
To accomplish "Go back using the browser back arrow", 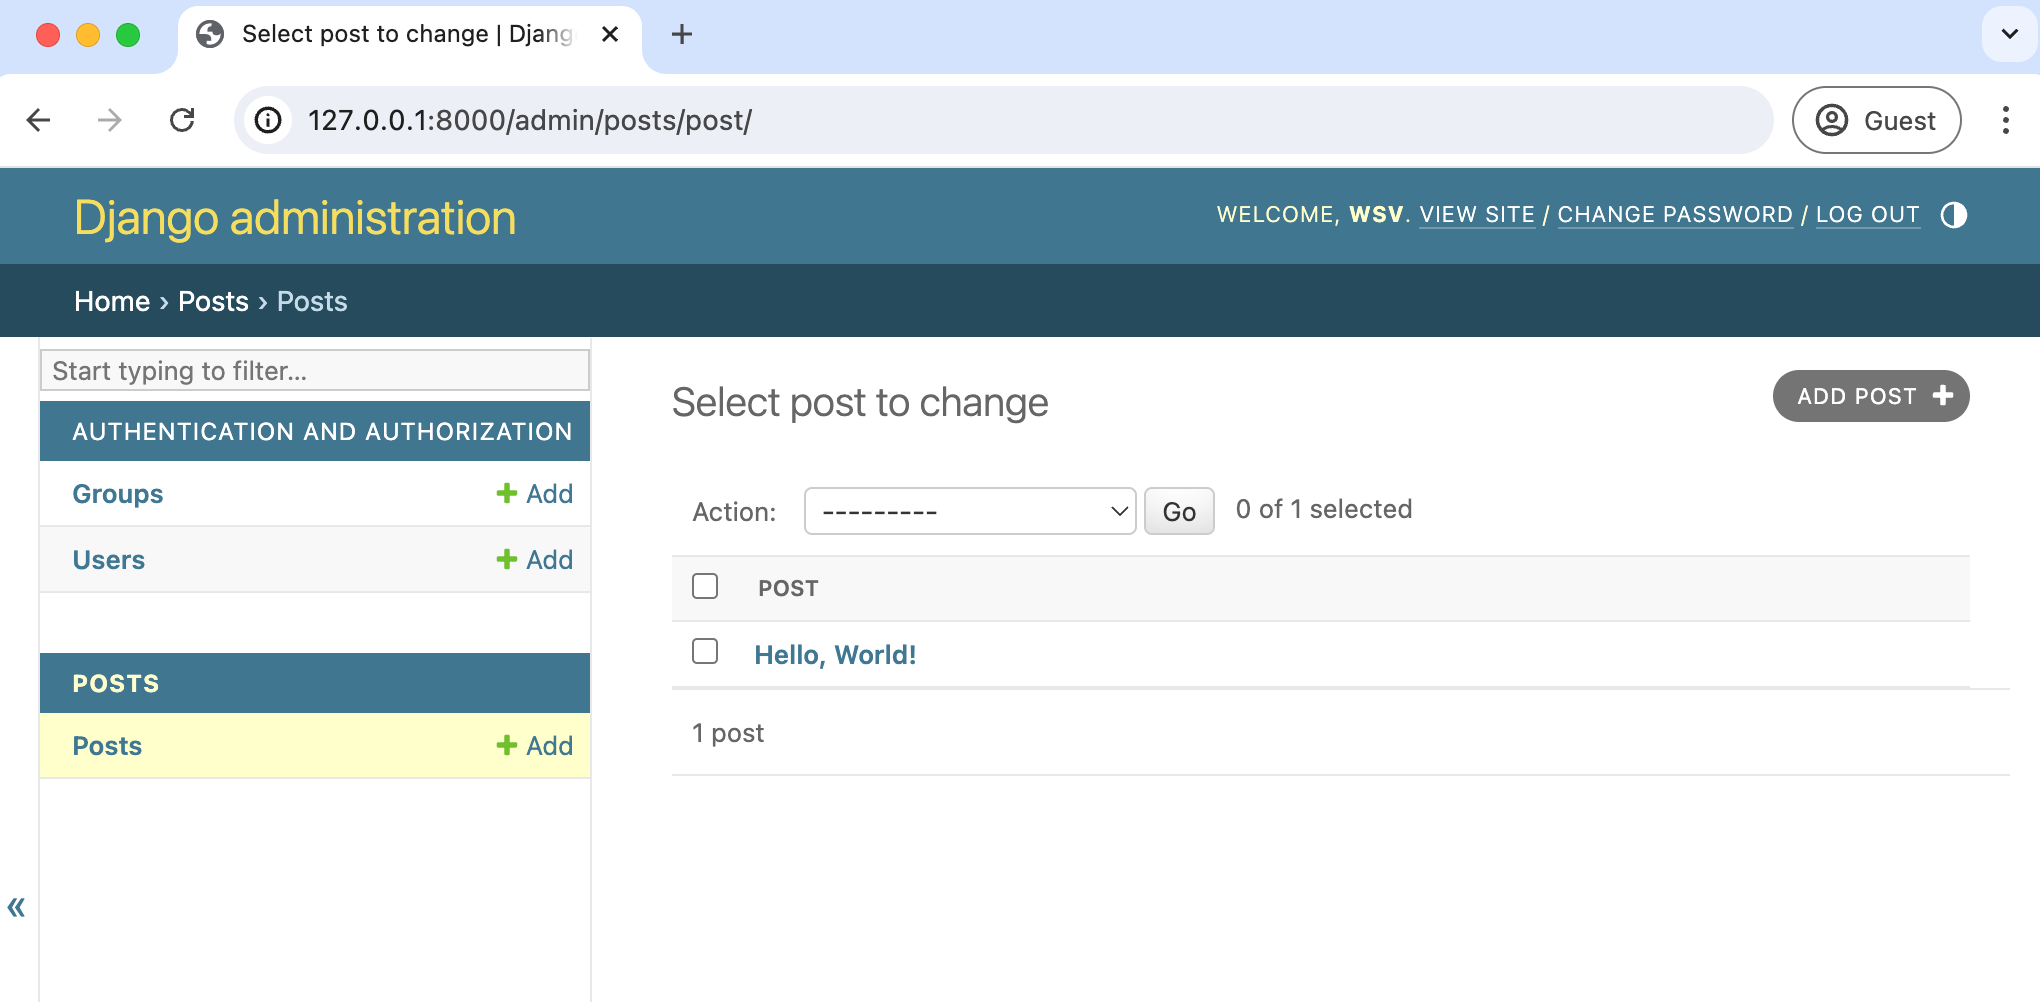I will click(x=38, y=120).
